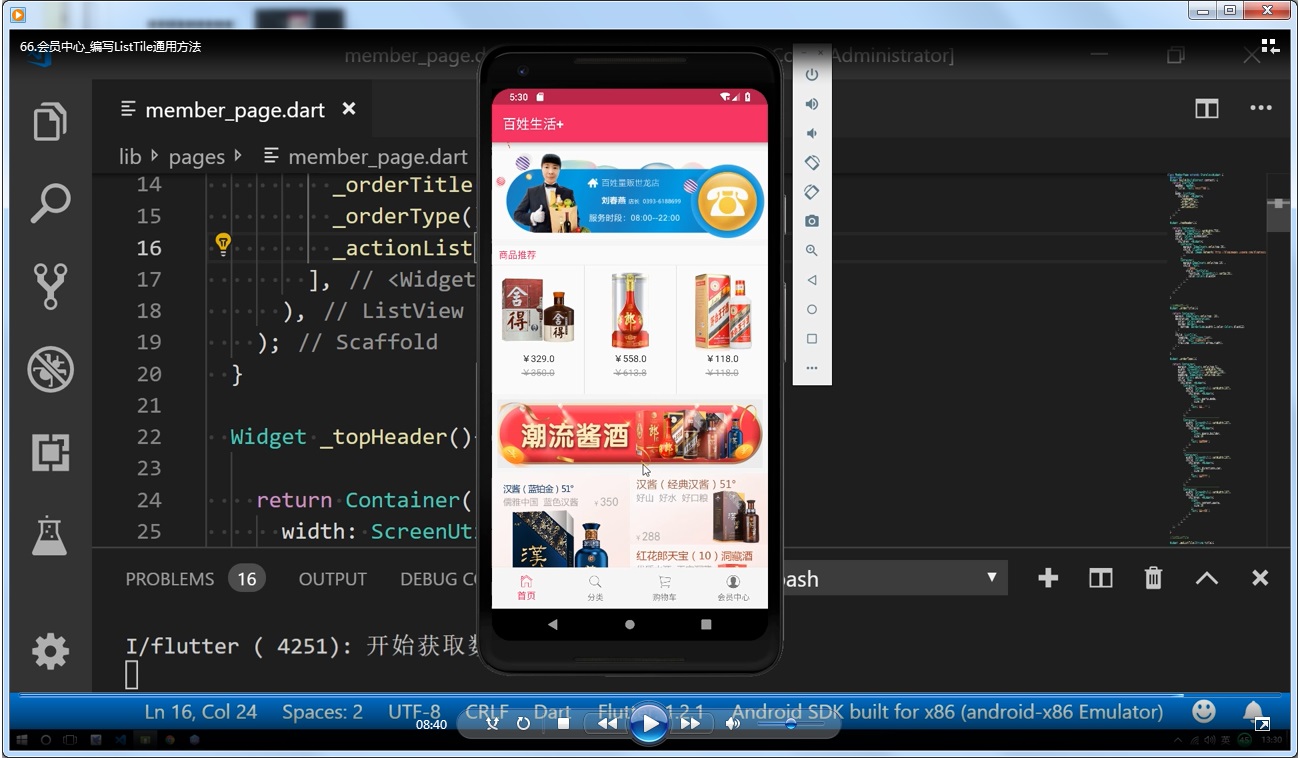Click the emulator power button
Viewport: 1300px width, 758px height.
tap(812, 74)
